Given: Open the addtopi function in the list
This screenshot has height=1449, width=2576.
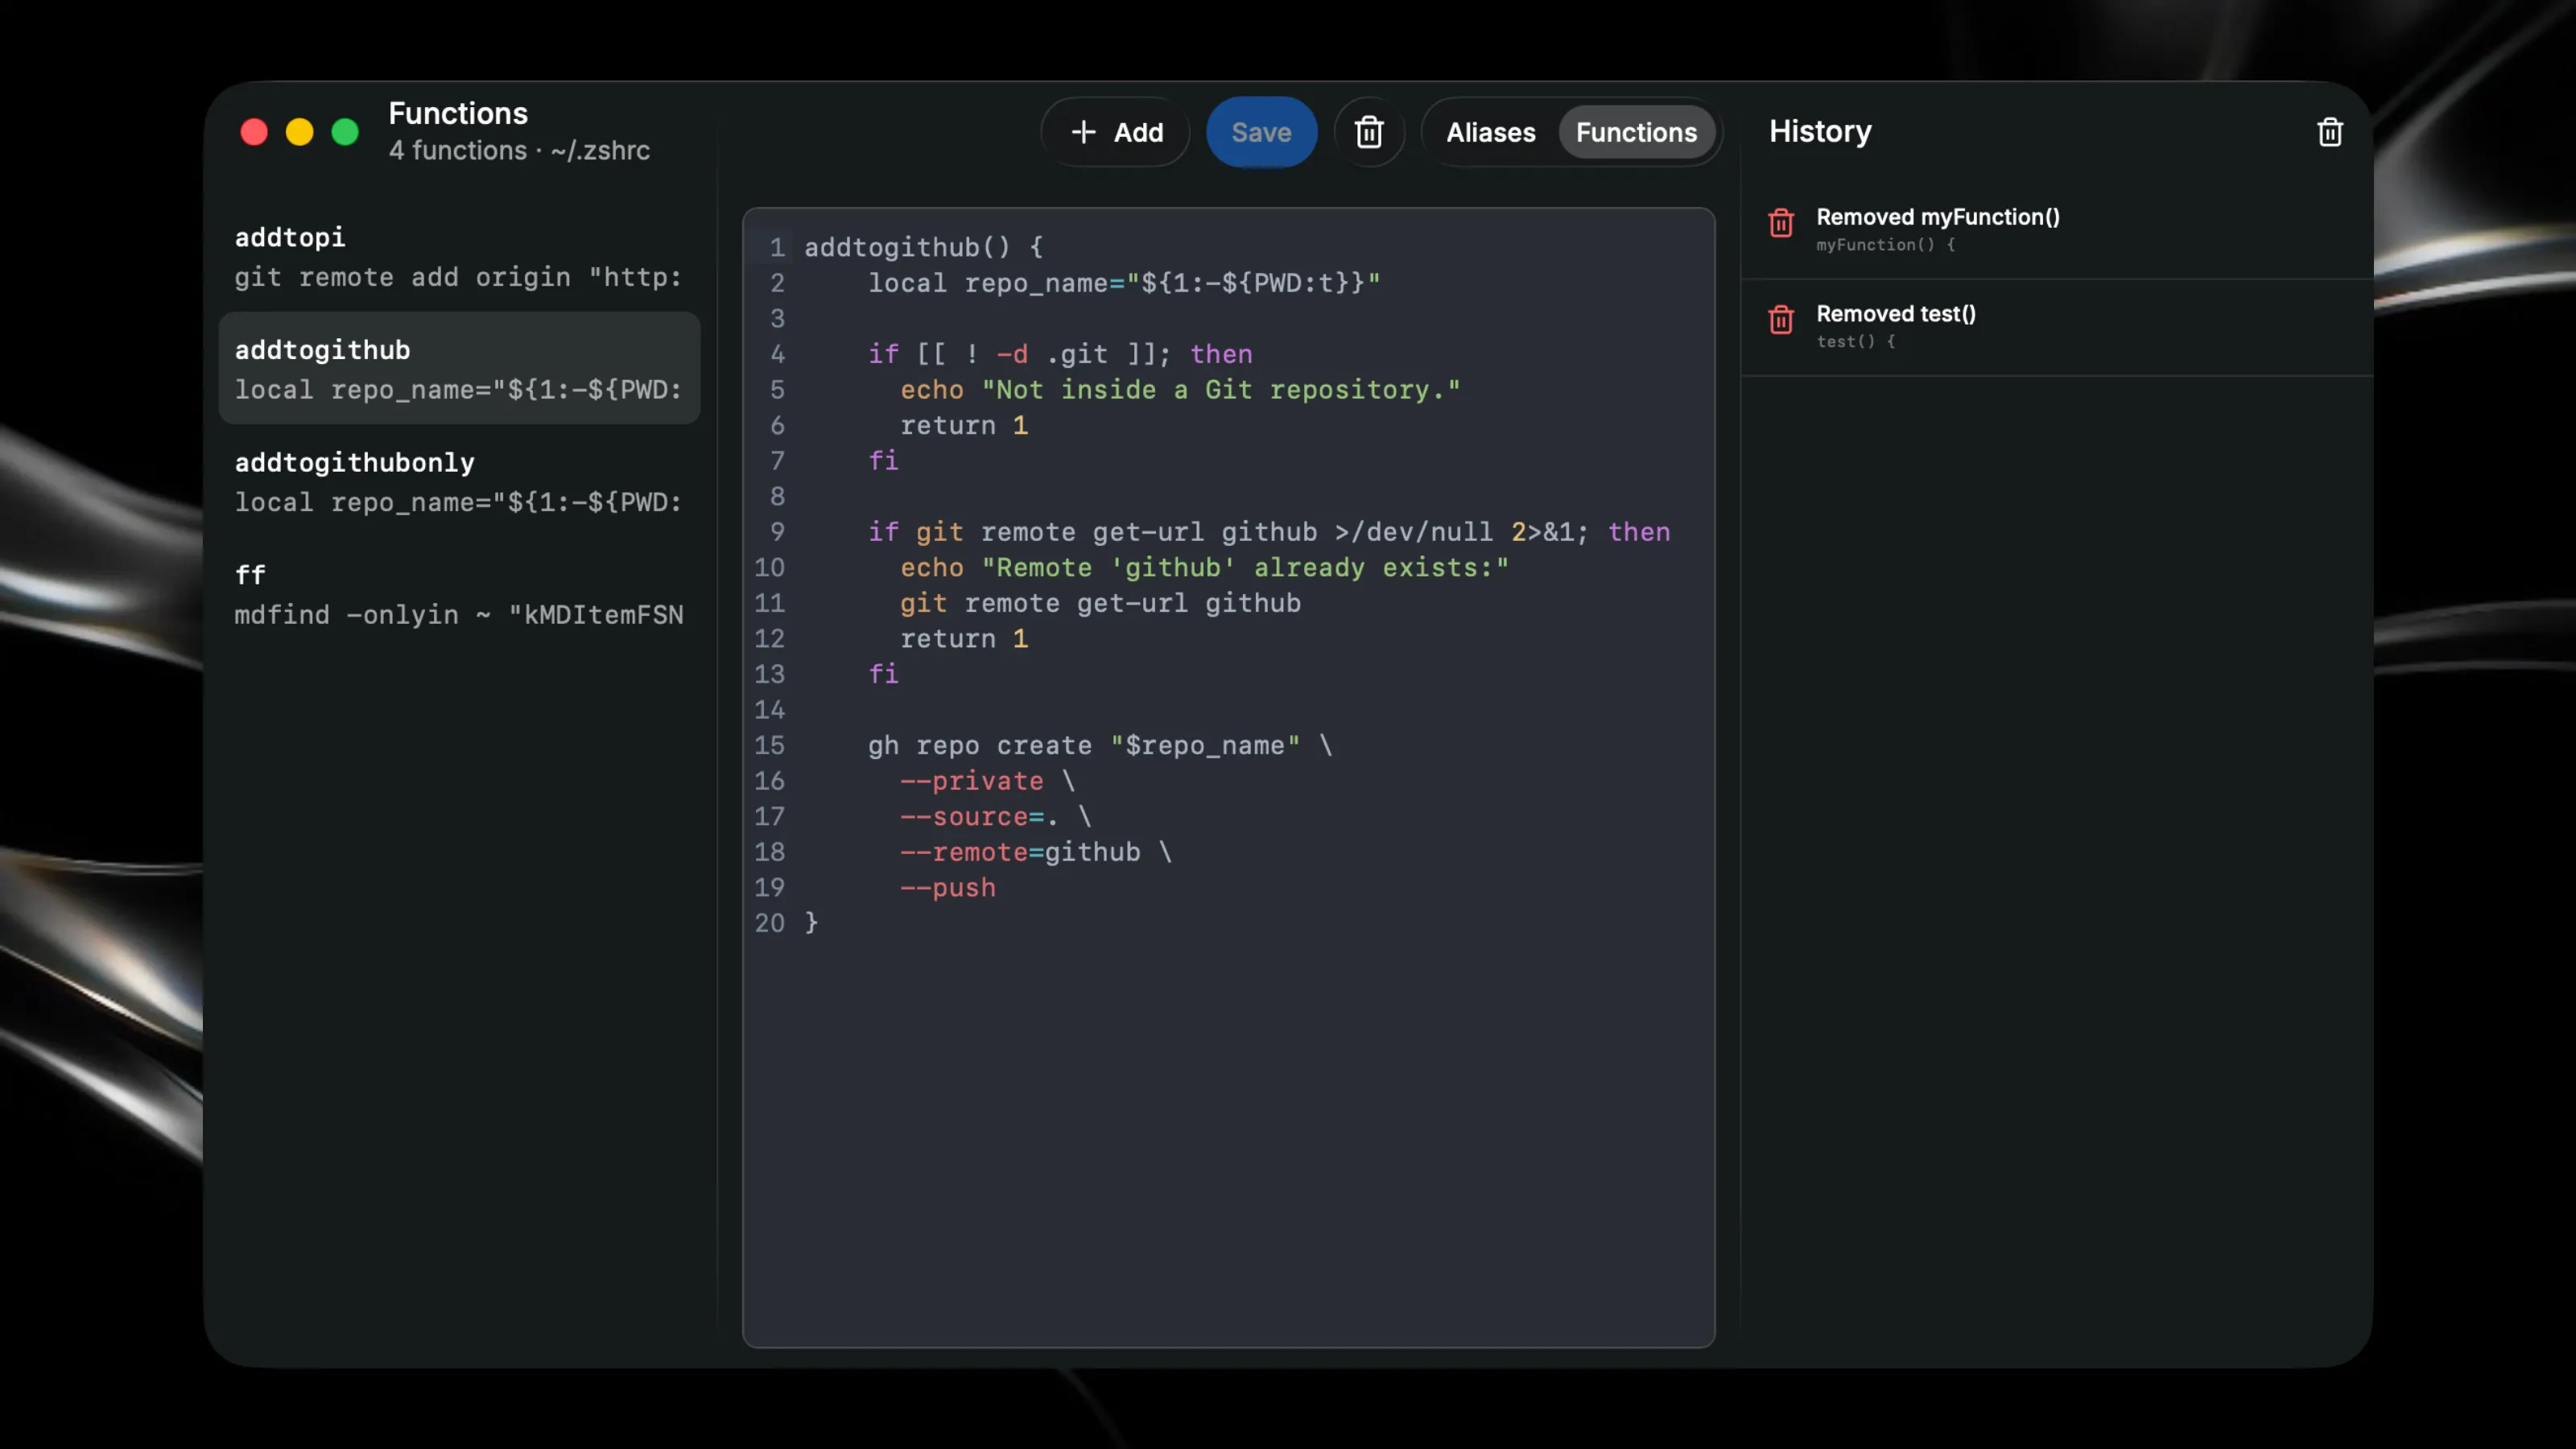Looking at the screenshot, I should coord(459,257).
